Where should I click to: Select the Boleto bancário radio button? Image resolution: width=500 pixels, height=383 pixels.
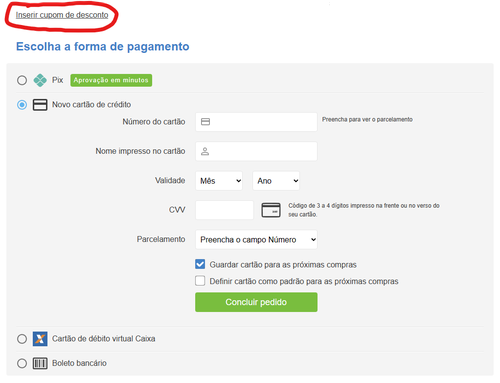[22, 363]
